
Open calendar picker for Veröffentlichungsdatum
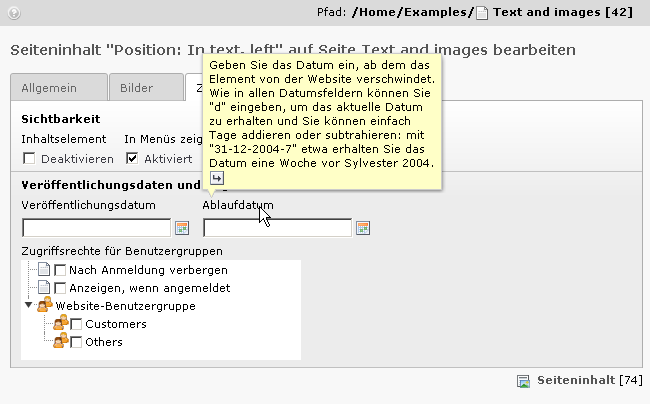182,228
